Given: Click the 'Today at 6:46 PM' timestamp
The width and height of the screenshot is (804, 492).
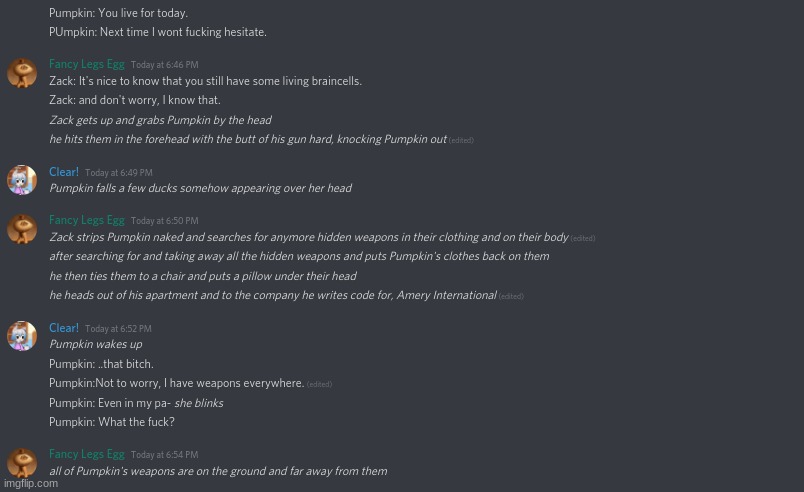Looking at the screenshot, I should 164,65.
